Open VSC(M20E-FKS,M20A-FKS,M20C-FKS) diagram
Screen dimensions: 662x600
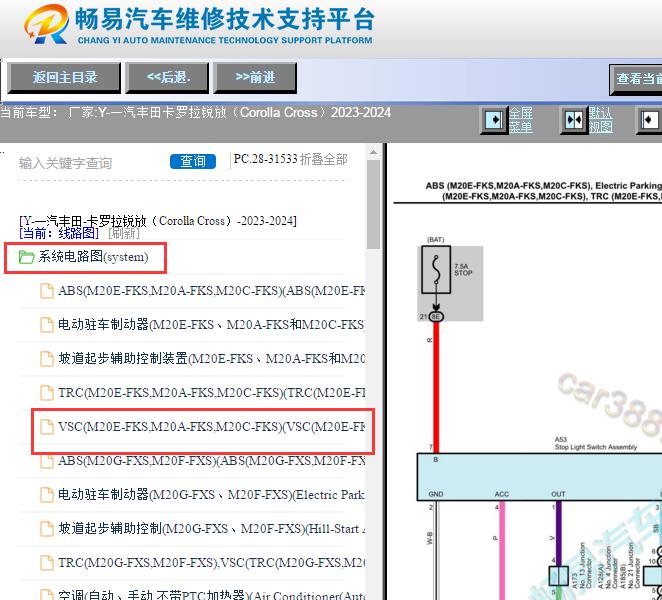[211, 427]
